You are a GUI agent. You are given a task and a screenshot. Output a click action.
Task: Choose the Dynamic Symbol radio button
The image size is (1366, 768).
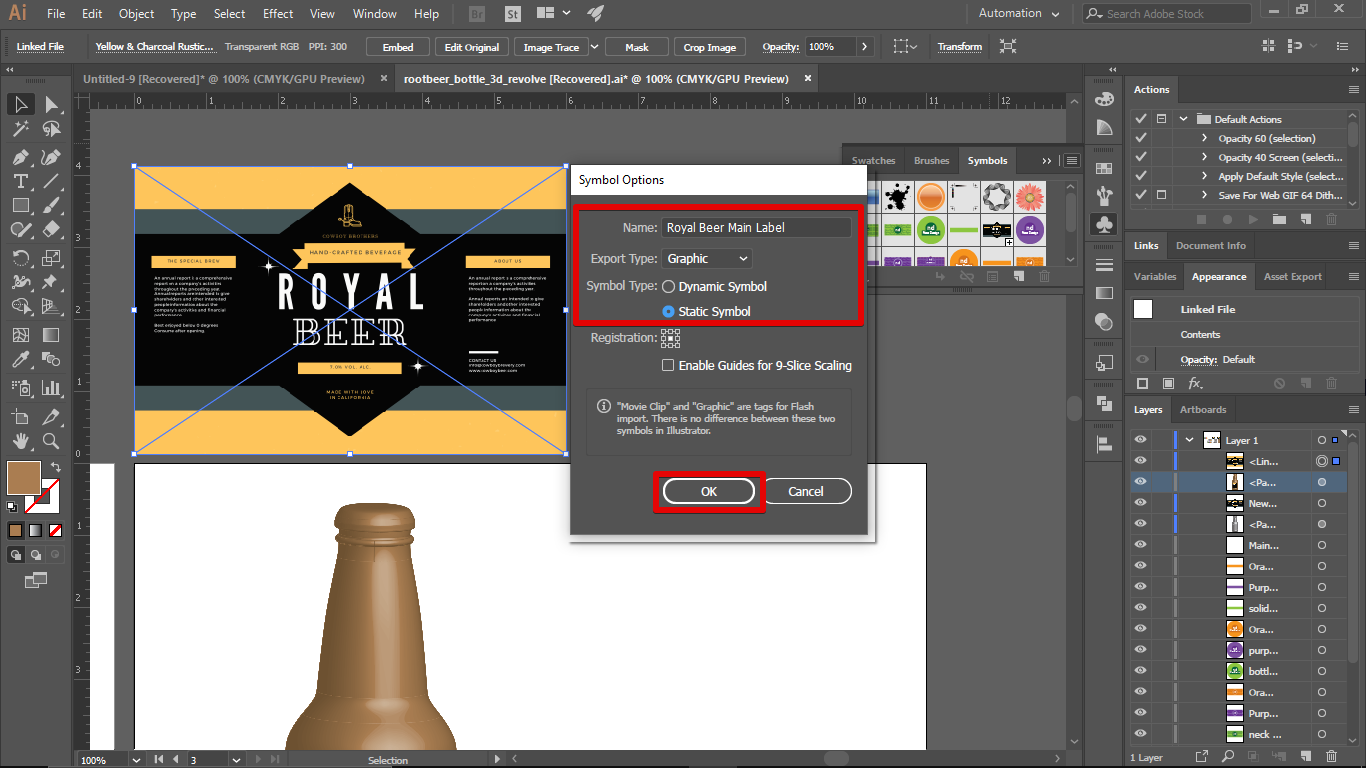click(x=668, y=287)
